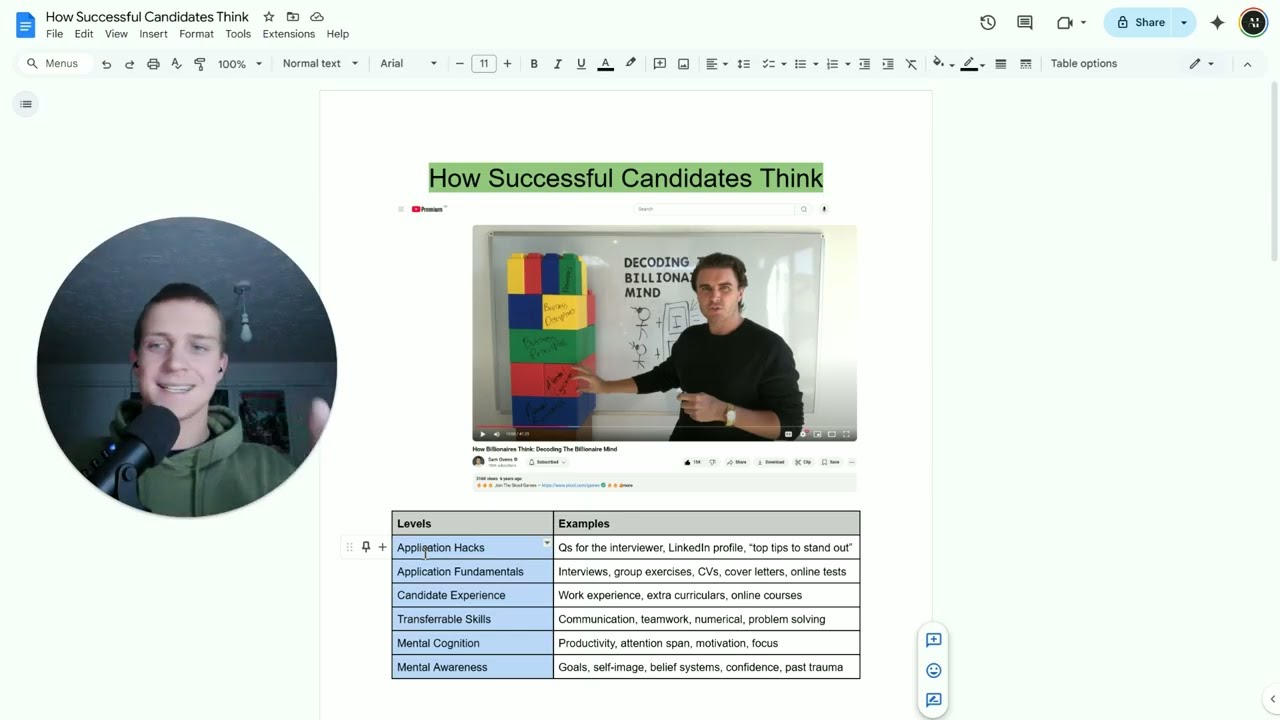Redo the last action

(x=129, y=64)
